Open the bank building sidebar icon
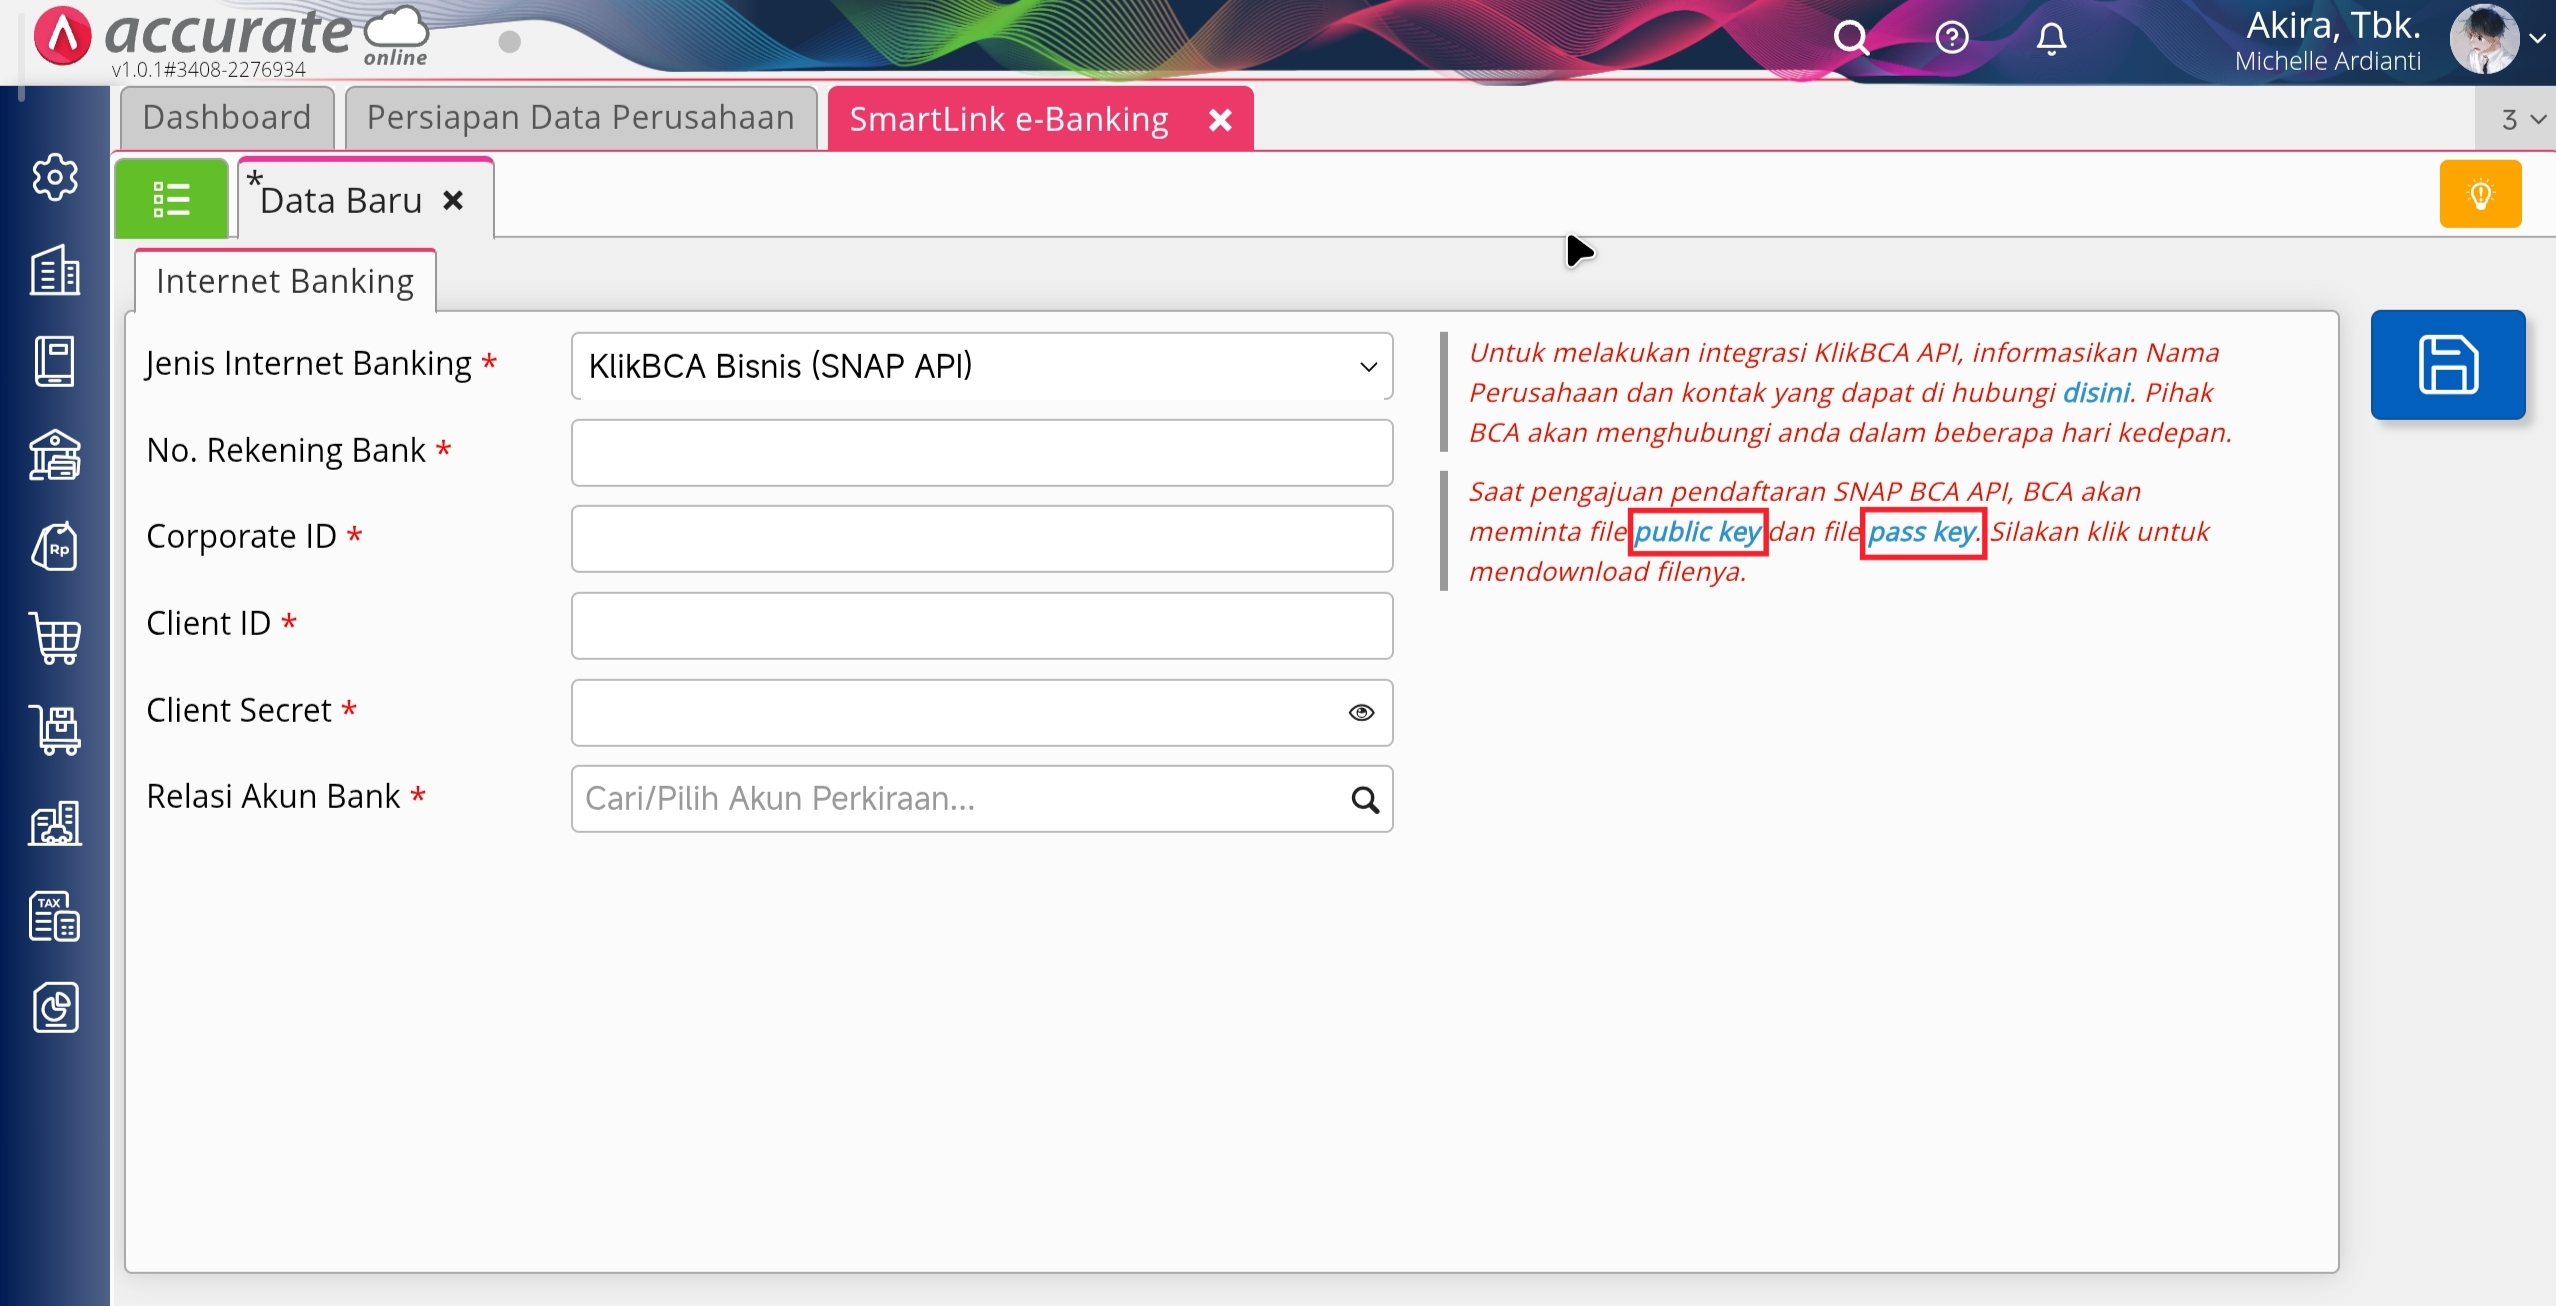Image resolution: width=2556 pixels, height=1306 pixels. point(55,455)
